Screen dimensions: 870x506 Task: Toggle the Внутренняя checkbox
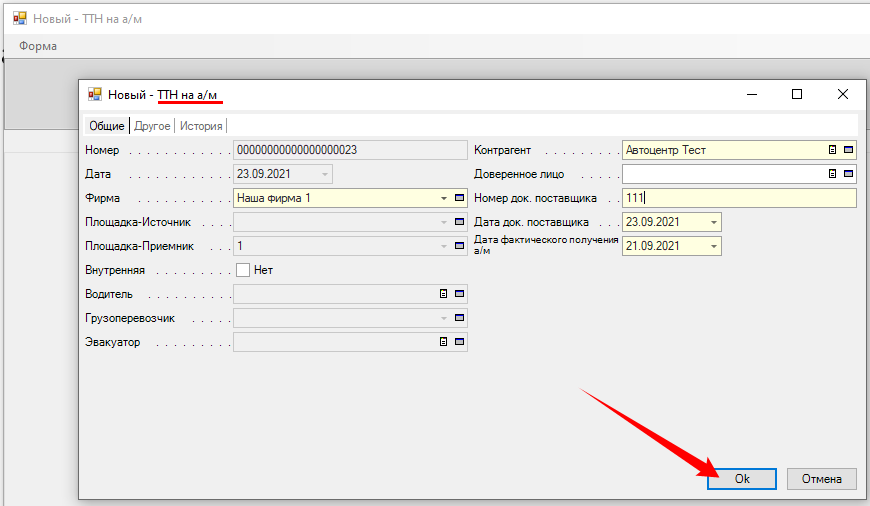[242, 270]
